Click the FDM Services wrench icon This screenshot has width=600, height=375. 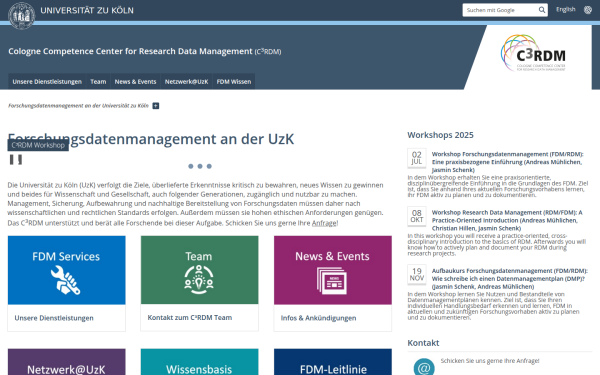click(65, 280)
